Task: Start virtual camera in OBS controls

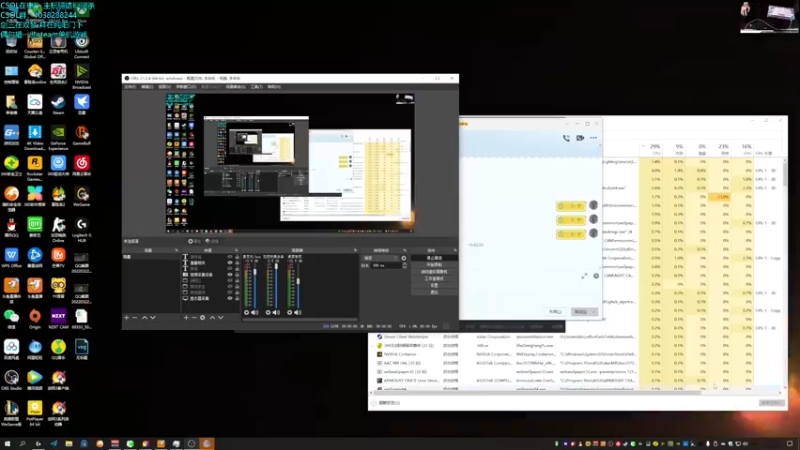Action: click(434, 272)
